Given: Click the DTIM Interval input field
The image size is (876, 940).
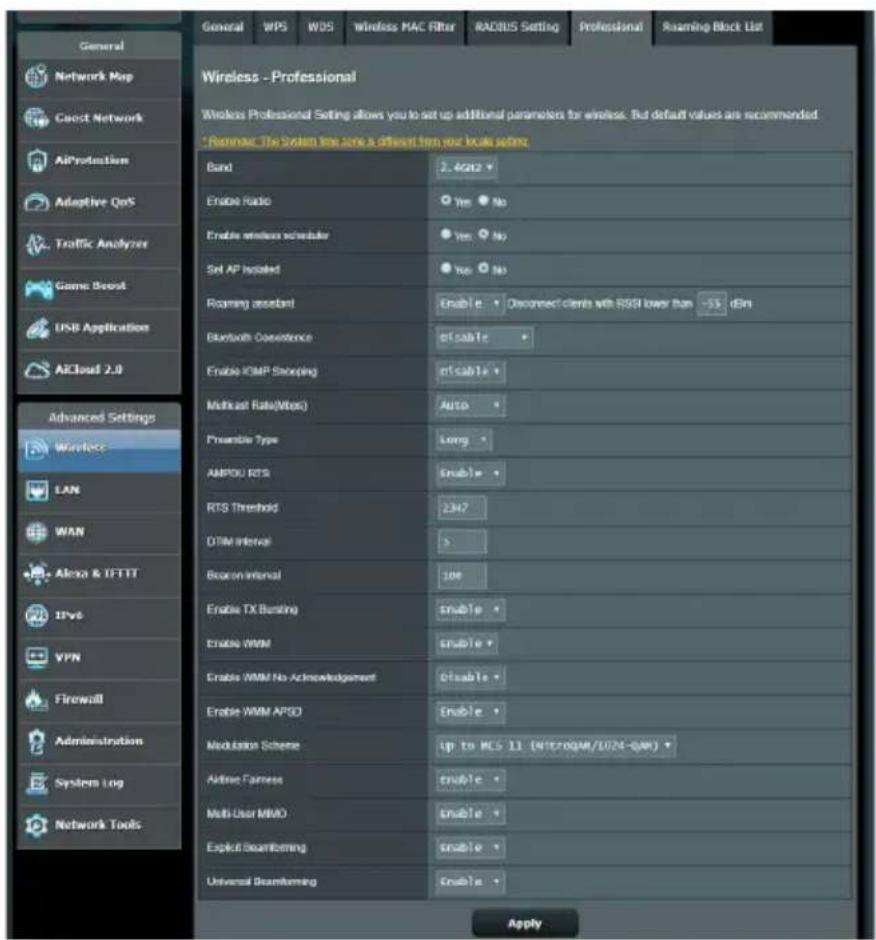Looking at the screenshot, I should click(462, 542).
